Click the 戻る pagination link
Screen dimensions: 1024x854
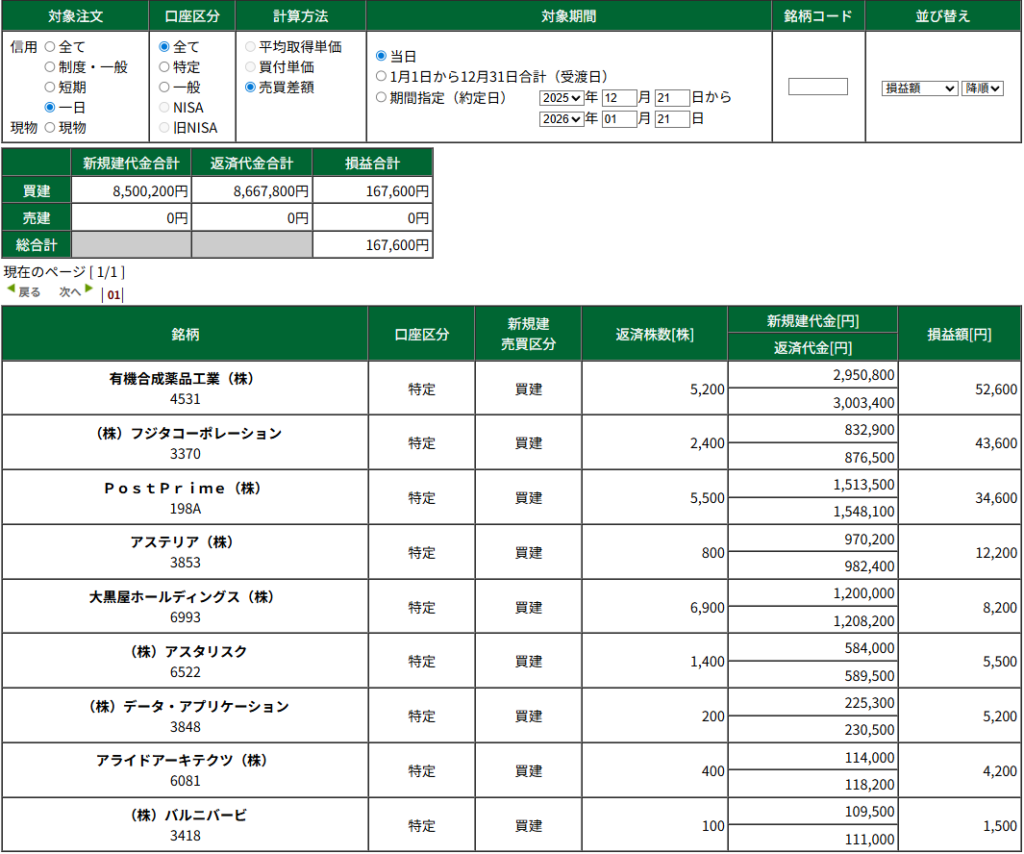tap(29, 292)
